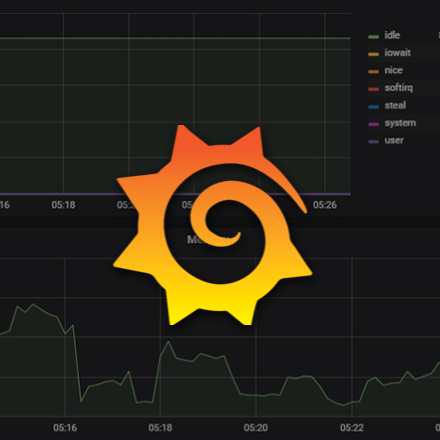Select the steal legend entry
The image size is (440, 440).
click(x=395, y=105)
